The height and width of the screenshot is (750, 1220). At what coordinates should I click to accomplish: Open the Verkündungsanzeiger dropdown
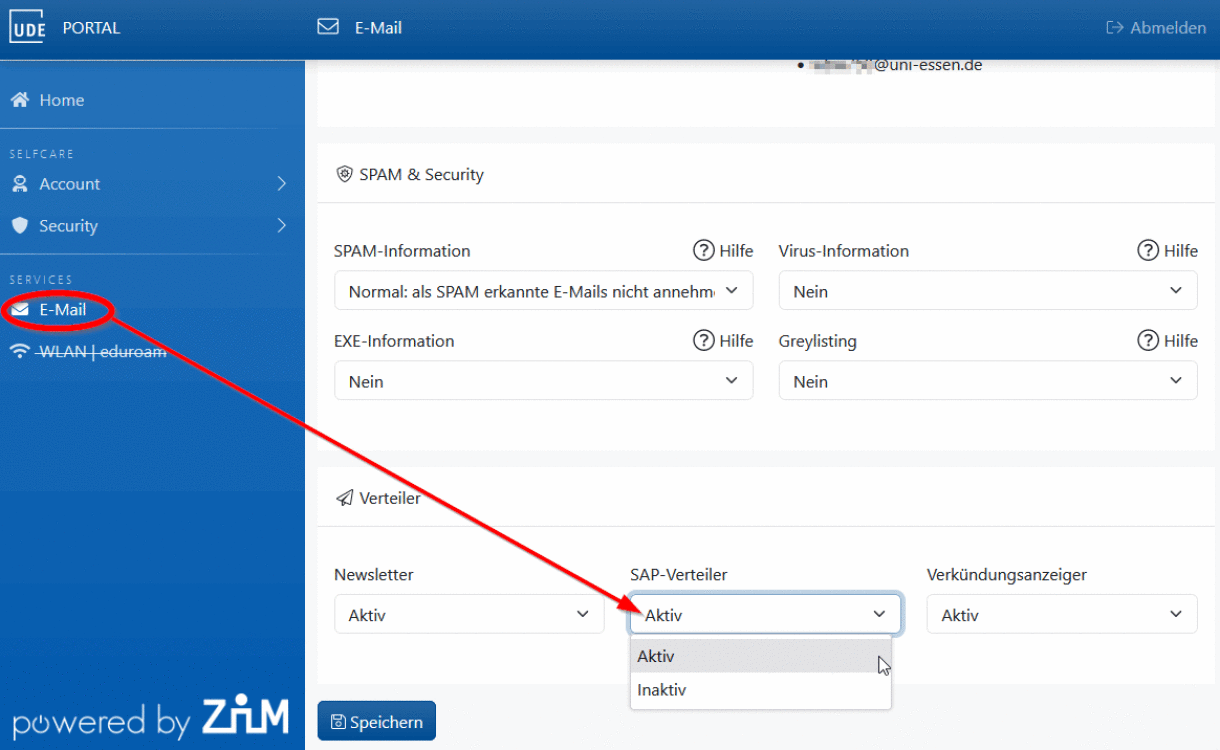point(1061,615)
